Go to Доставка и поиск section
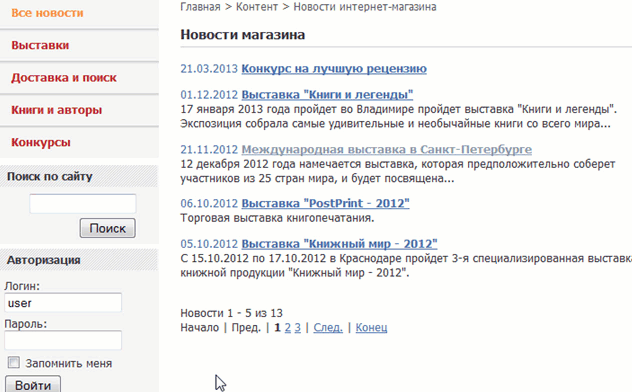The width and height of the screenshot is (632, 392). click(x=64, y=77)
